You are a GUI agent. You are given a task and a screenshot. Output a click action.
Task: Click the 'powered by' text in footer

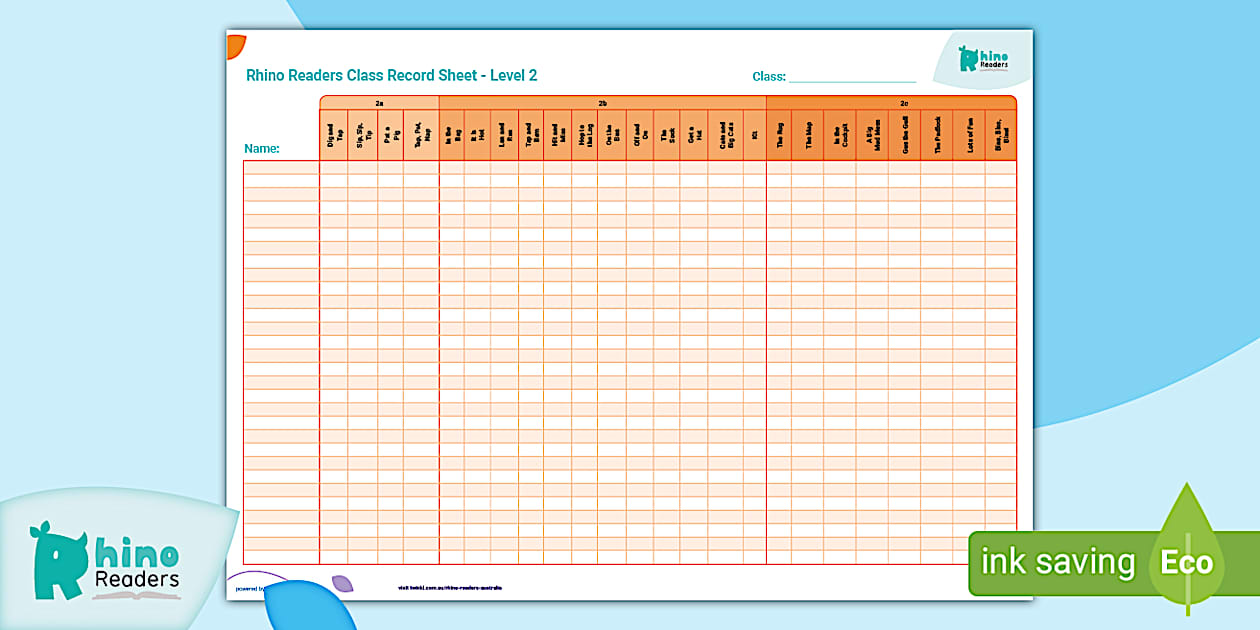click(246, 589)
